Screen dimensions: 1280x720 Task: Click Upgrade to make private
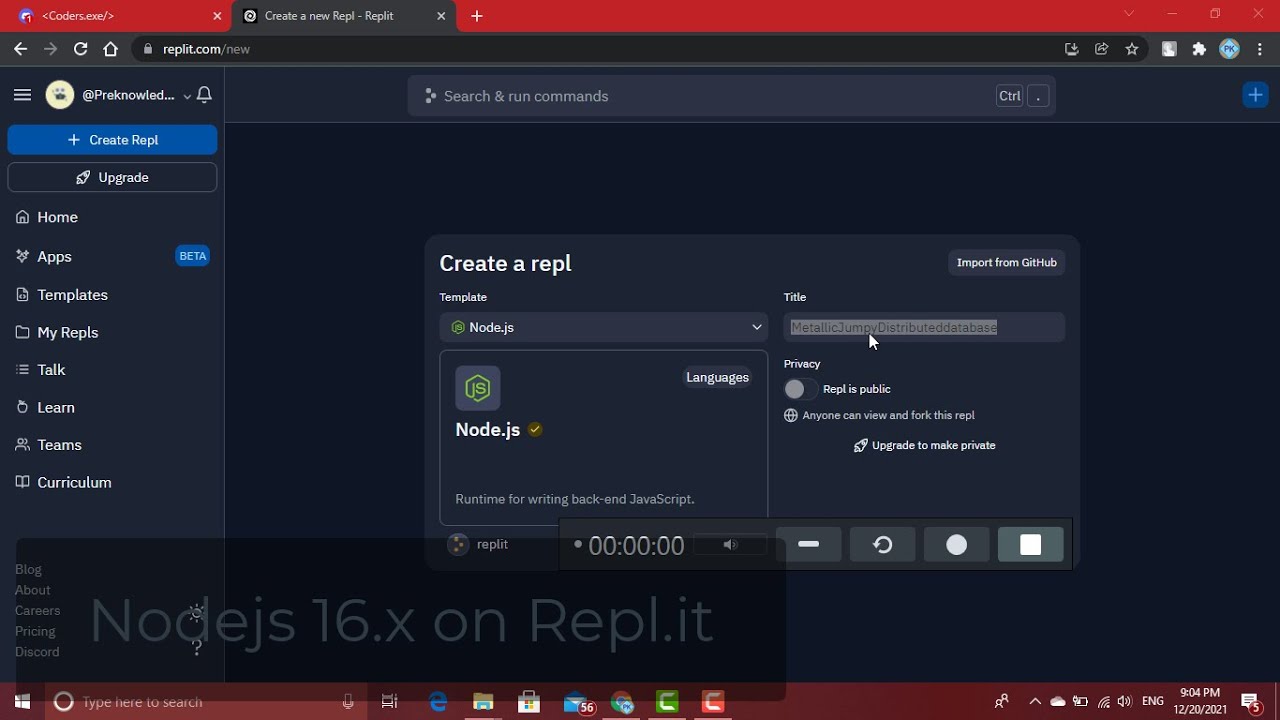tap(924, 445)
